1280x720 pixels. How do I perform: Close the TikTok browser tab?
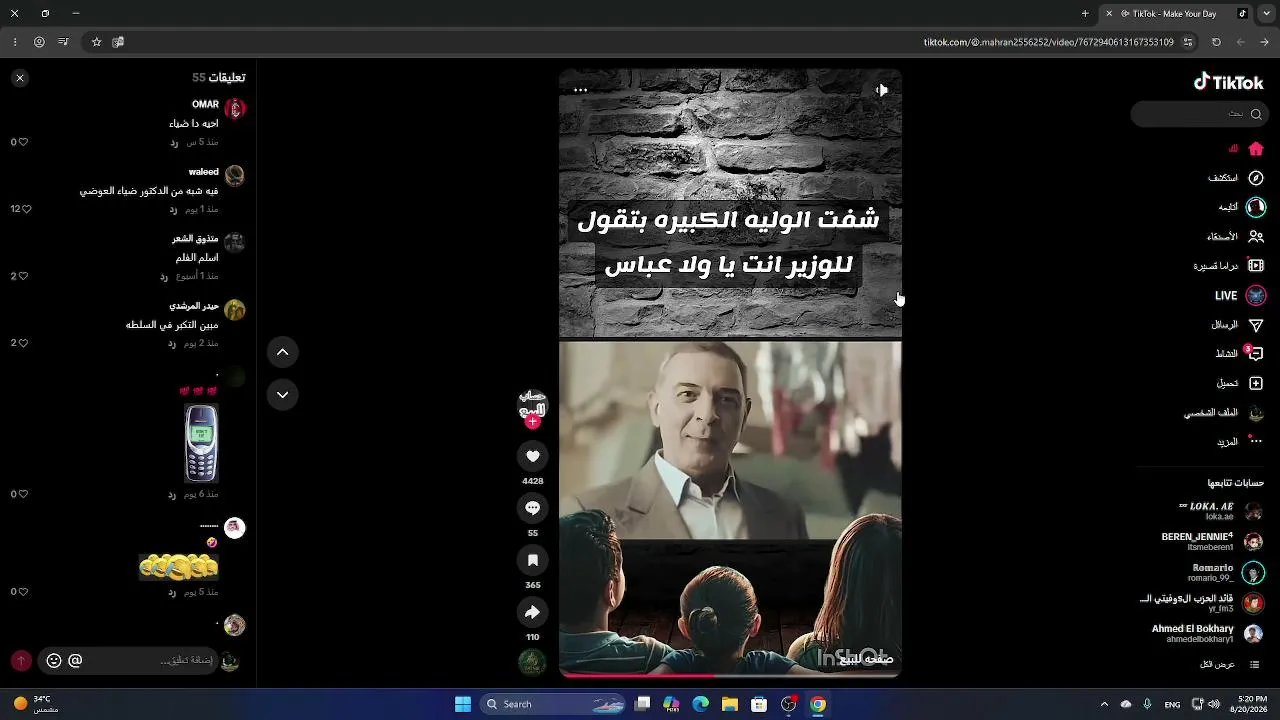[1108, 14]
